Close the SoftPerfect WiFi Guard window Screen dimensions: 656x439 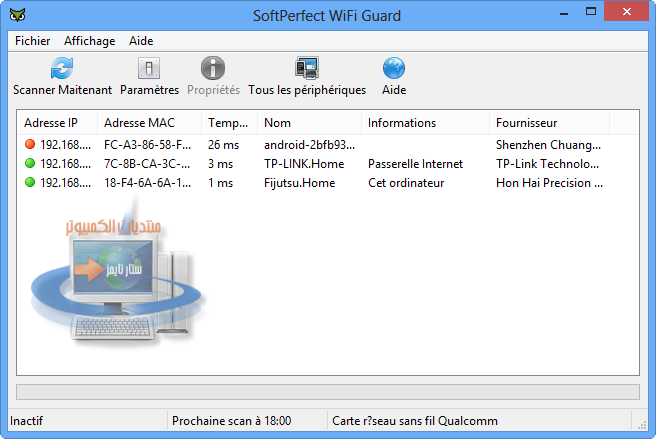[626, 12]
